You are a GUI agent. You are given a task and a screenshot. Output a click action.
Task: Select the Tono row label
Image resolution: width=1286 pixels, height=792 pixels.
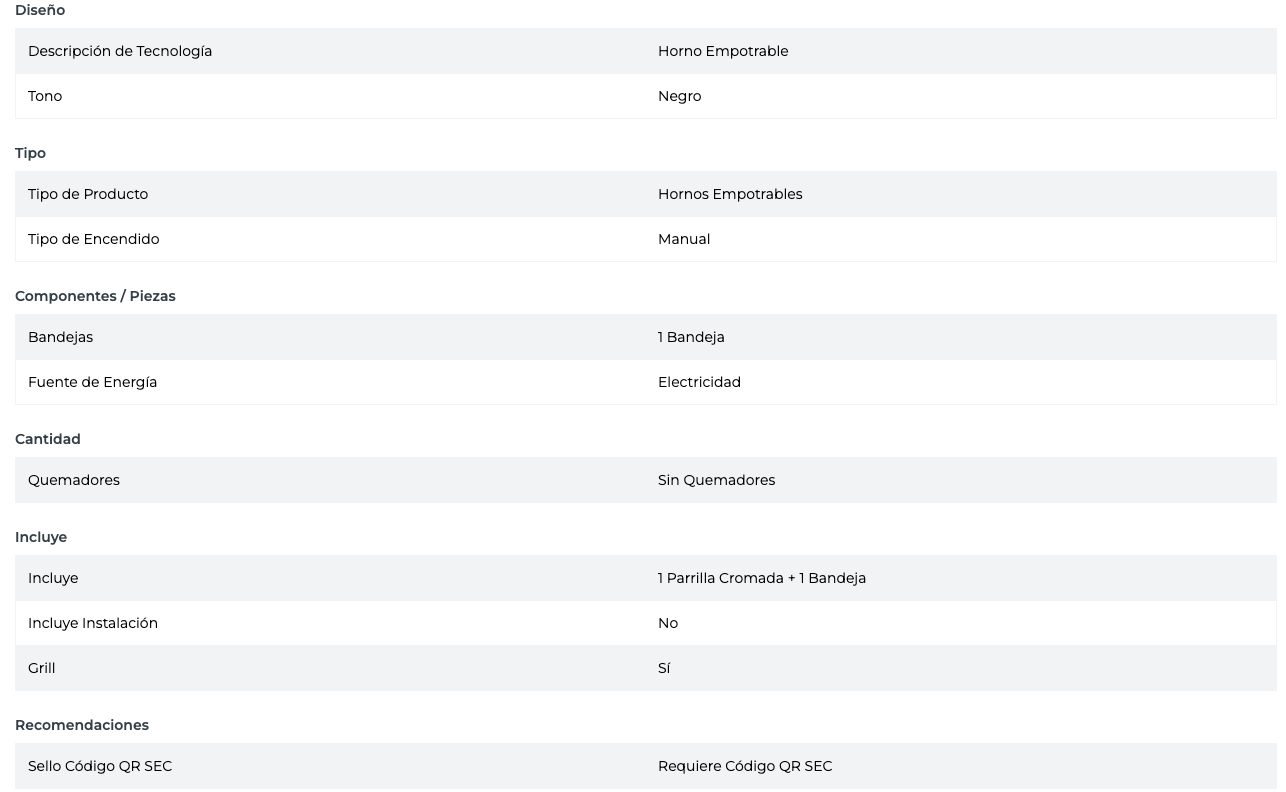(45, 96)
